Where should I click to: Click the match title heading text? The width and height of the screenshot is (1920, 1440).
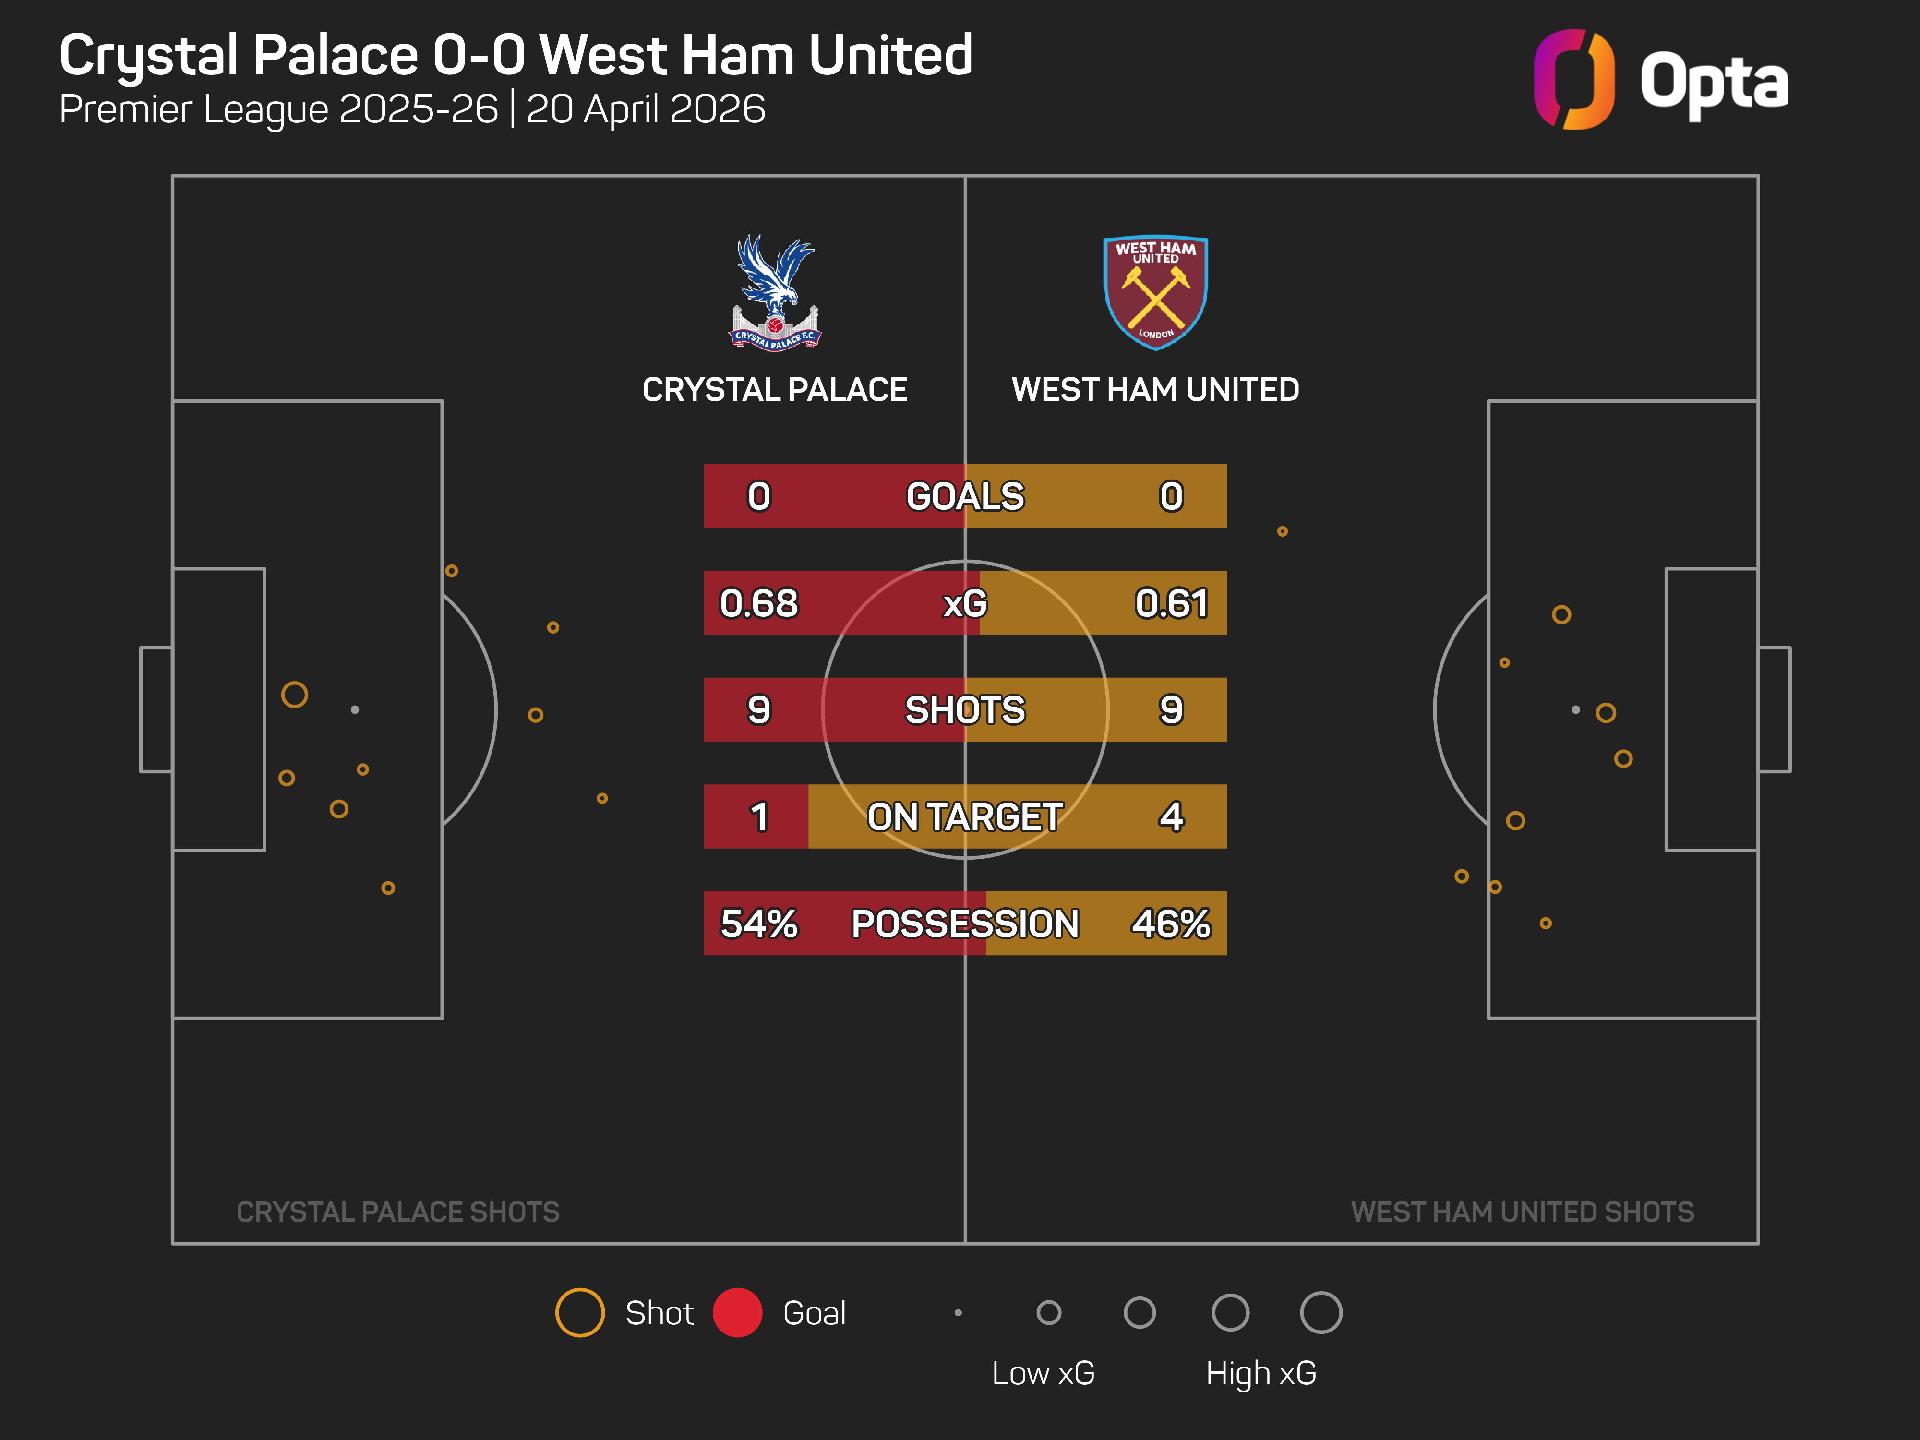[515, 55]
